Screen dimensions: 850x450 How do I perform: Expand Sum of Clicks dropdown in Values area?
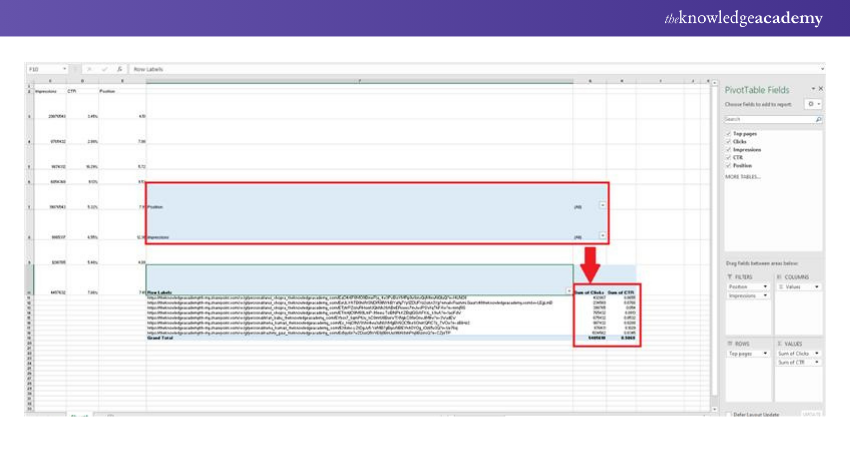[x=818, y=354]
